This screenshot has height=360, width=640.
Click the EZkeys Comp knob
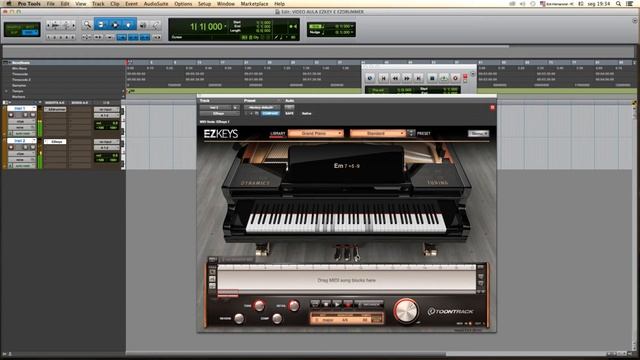click(277, 318)
